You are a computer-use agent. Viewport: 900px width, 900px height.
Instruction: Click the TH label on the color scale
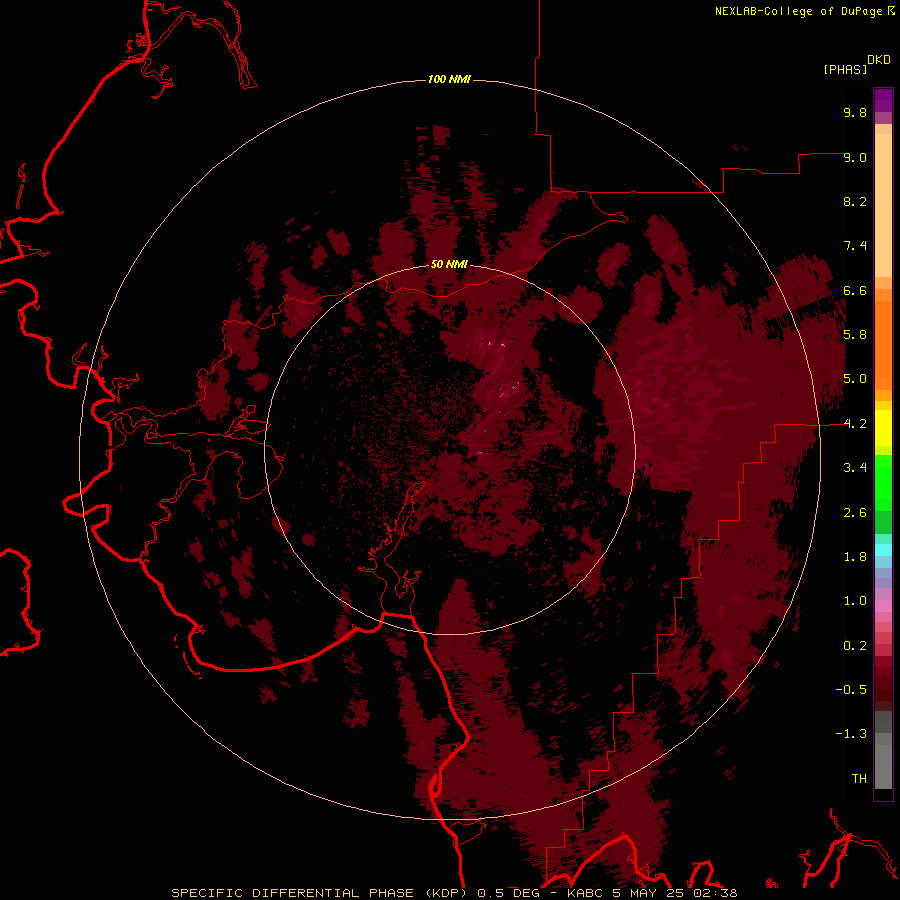(859, 779)
